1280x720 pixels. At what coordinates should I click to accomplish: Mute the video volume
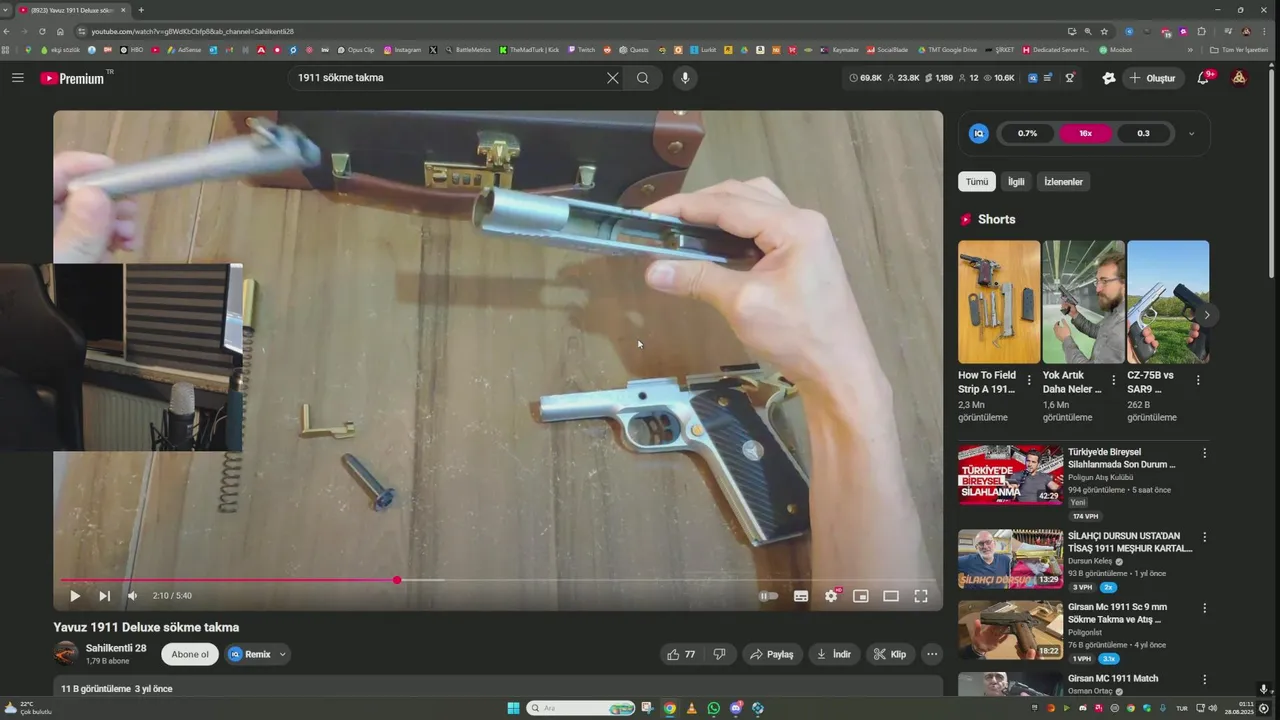(132, 596)
